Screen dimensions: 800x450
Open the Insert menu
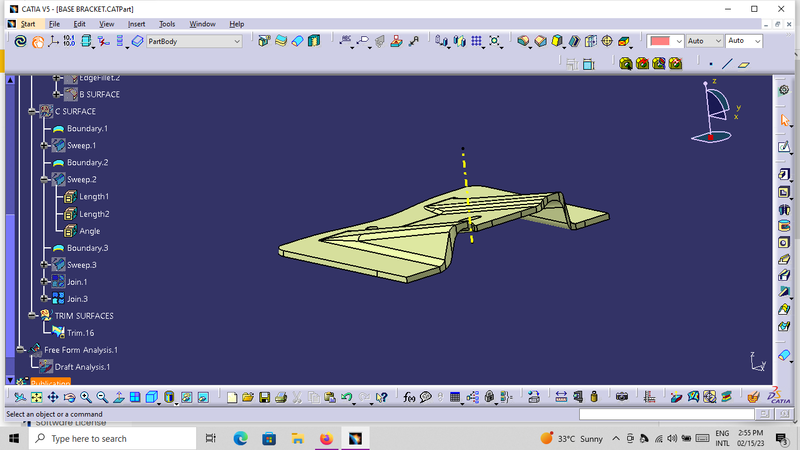(x=136, y=24)
